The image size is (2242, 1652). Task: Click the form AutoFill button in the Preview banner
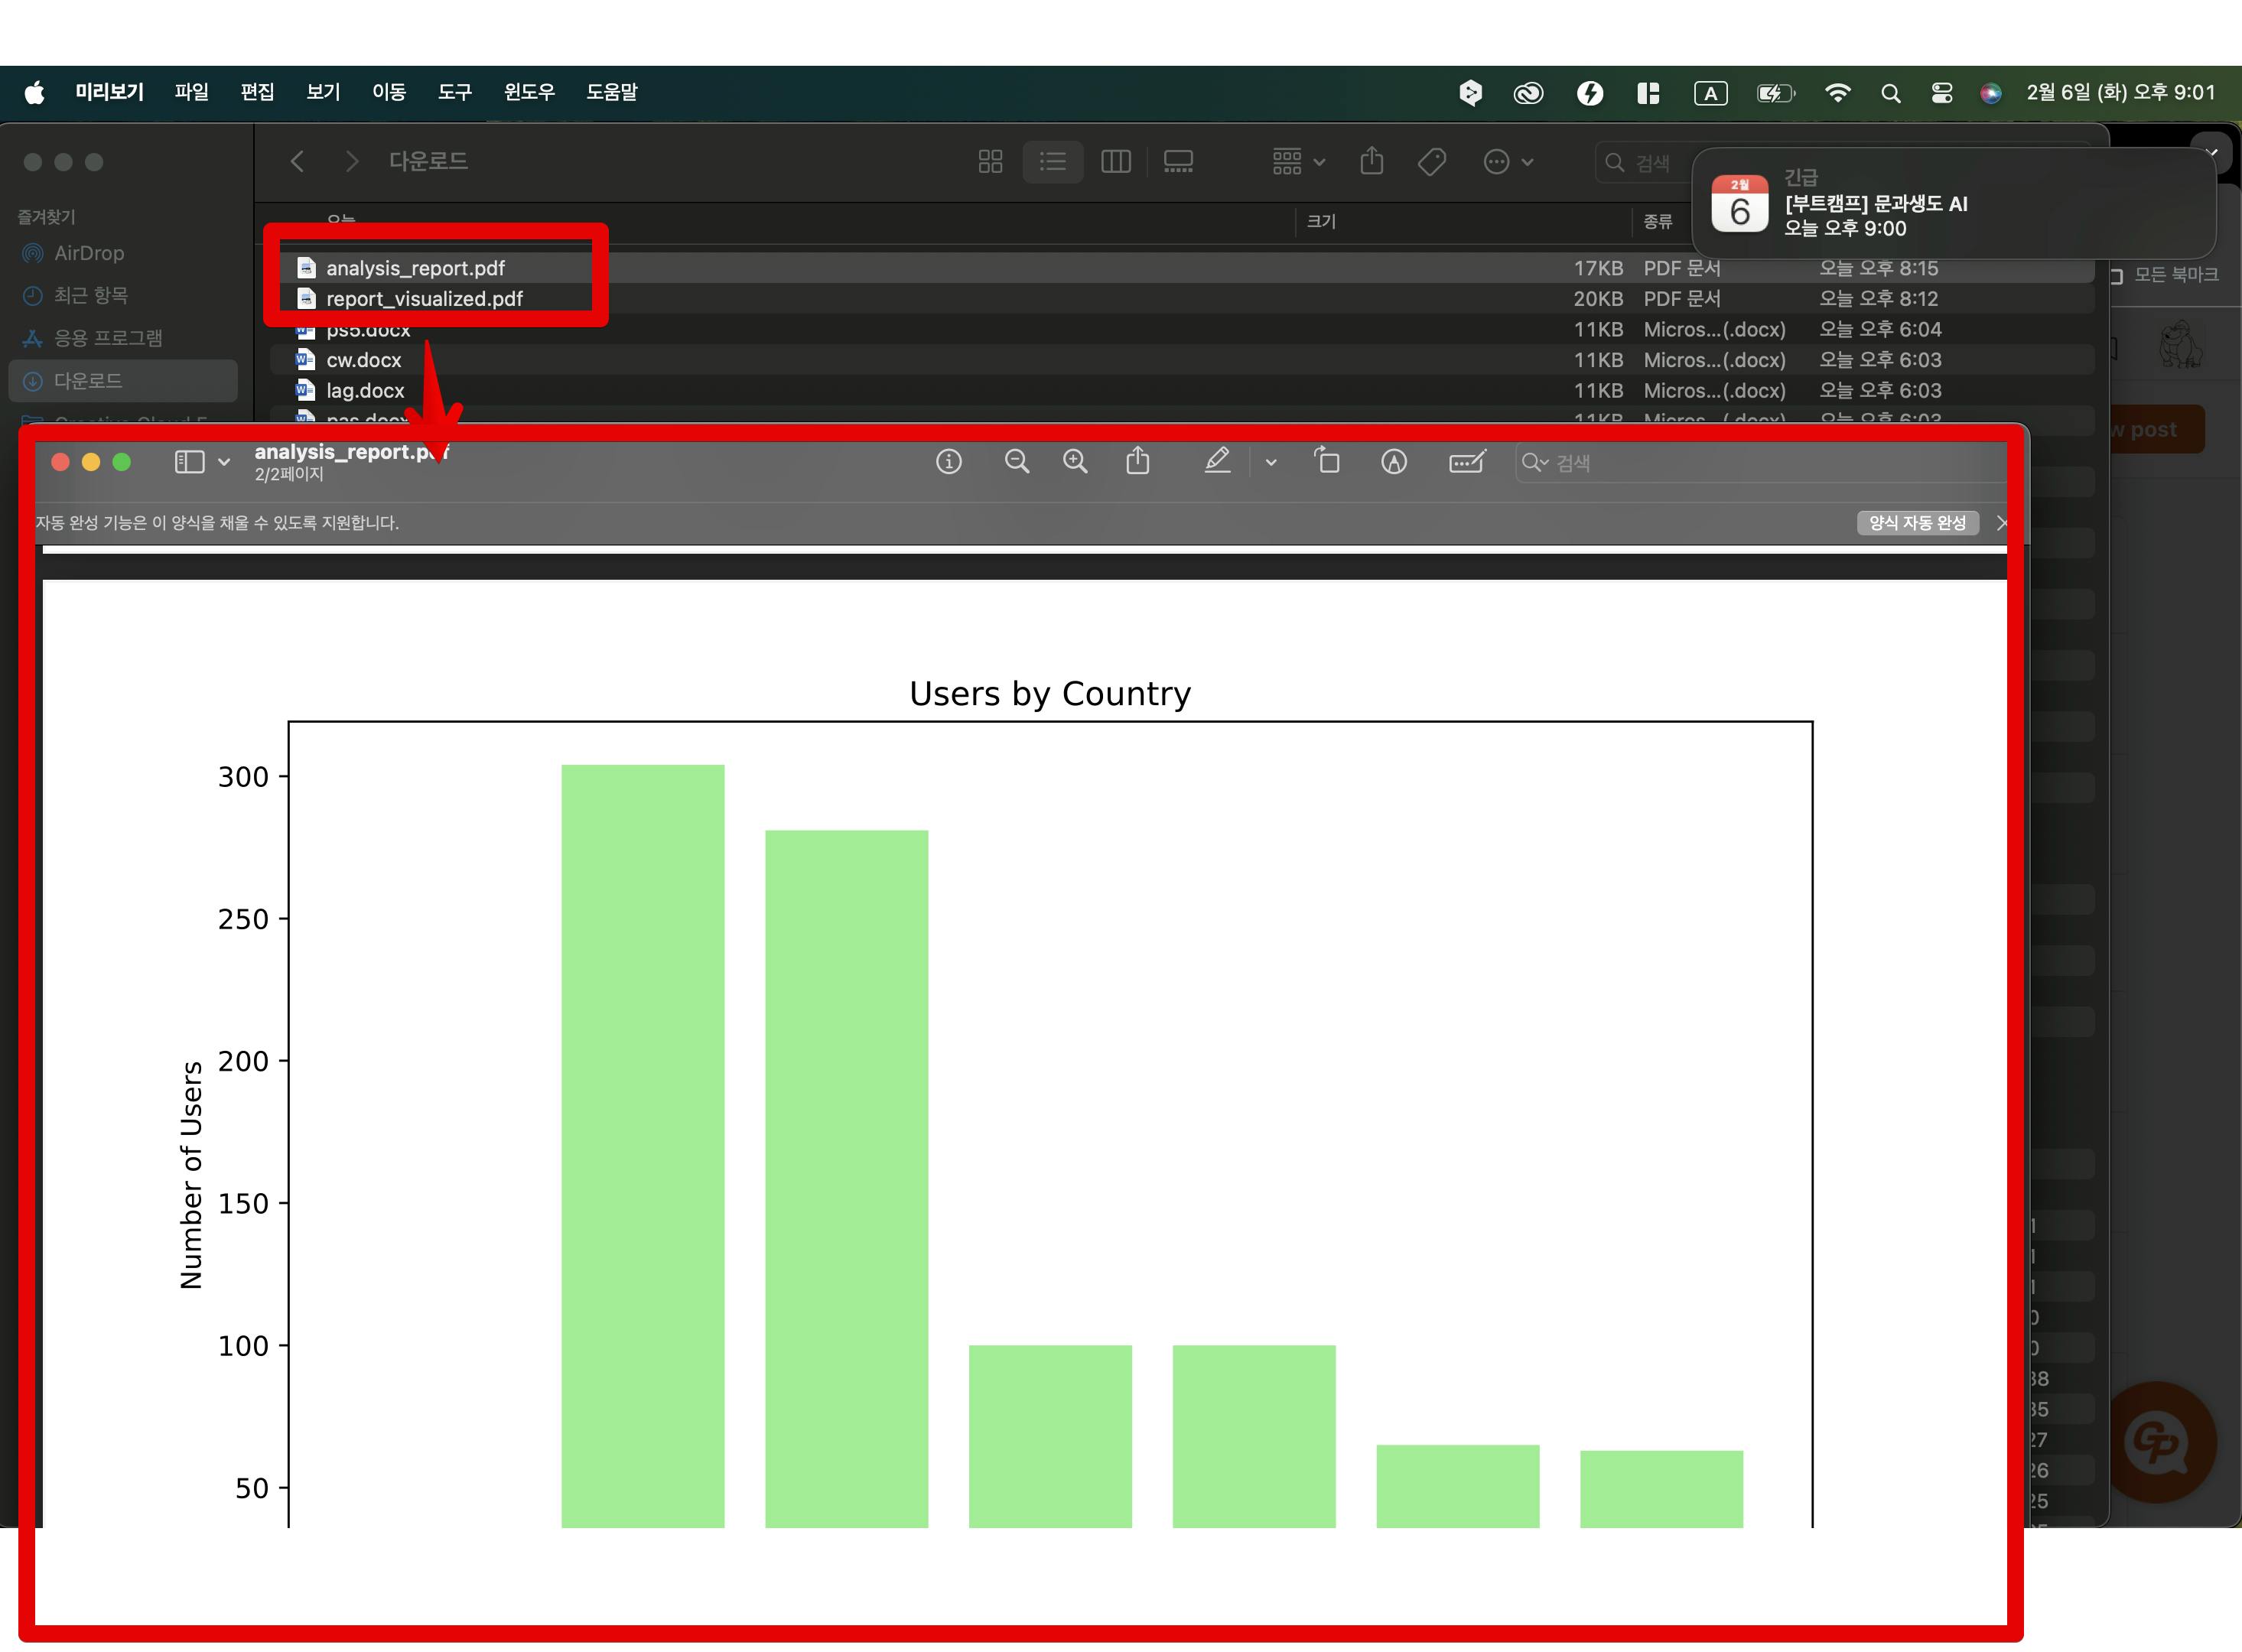pyautogui.click(x=1917, y=523)
